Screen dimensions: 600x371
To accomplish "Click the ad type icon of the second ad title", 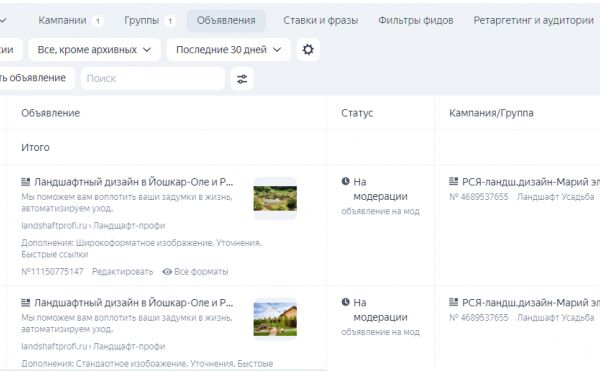I will (x=26, y=303).
